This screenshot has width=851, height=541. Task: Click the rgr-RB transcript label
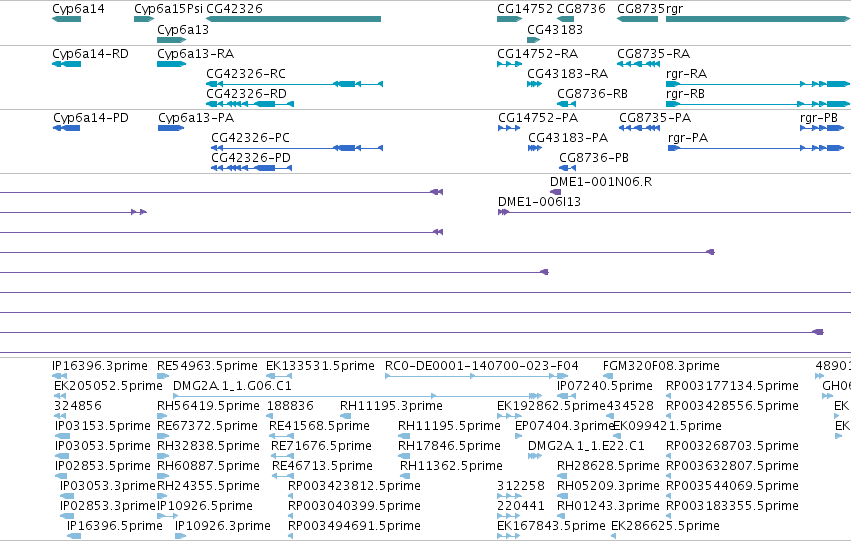pos(685,93)
